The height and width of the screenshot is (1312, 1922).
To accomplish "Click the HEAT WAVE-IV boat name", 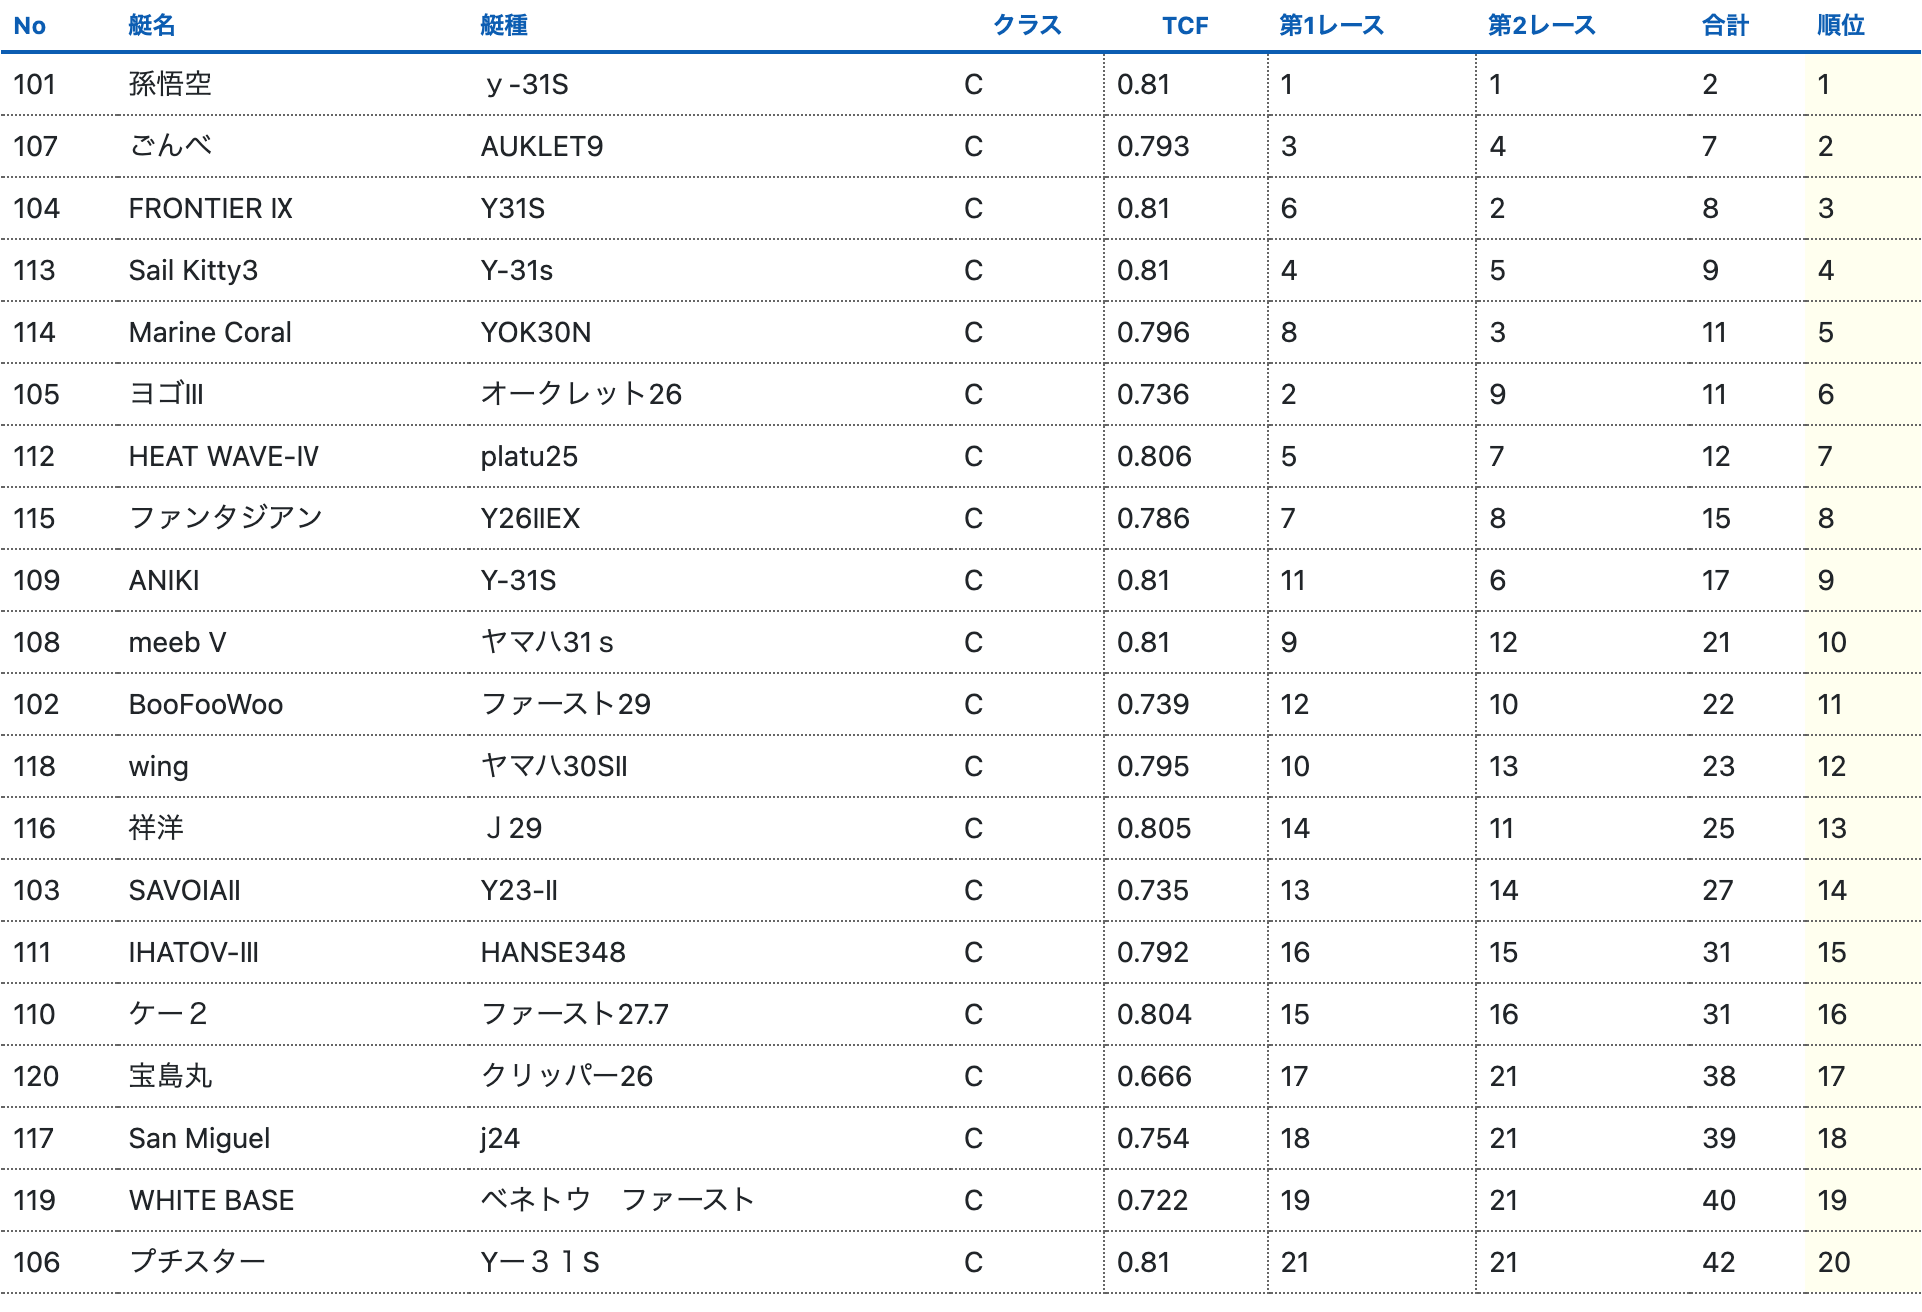I will click(224, 456).
